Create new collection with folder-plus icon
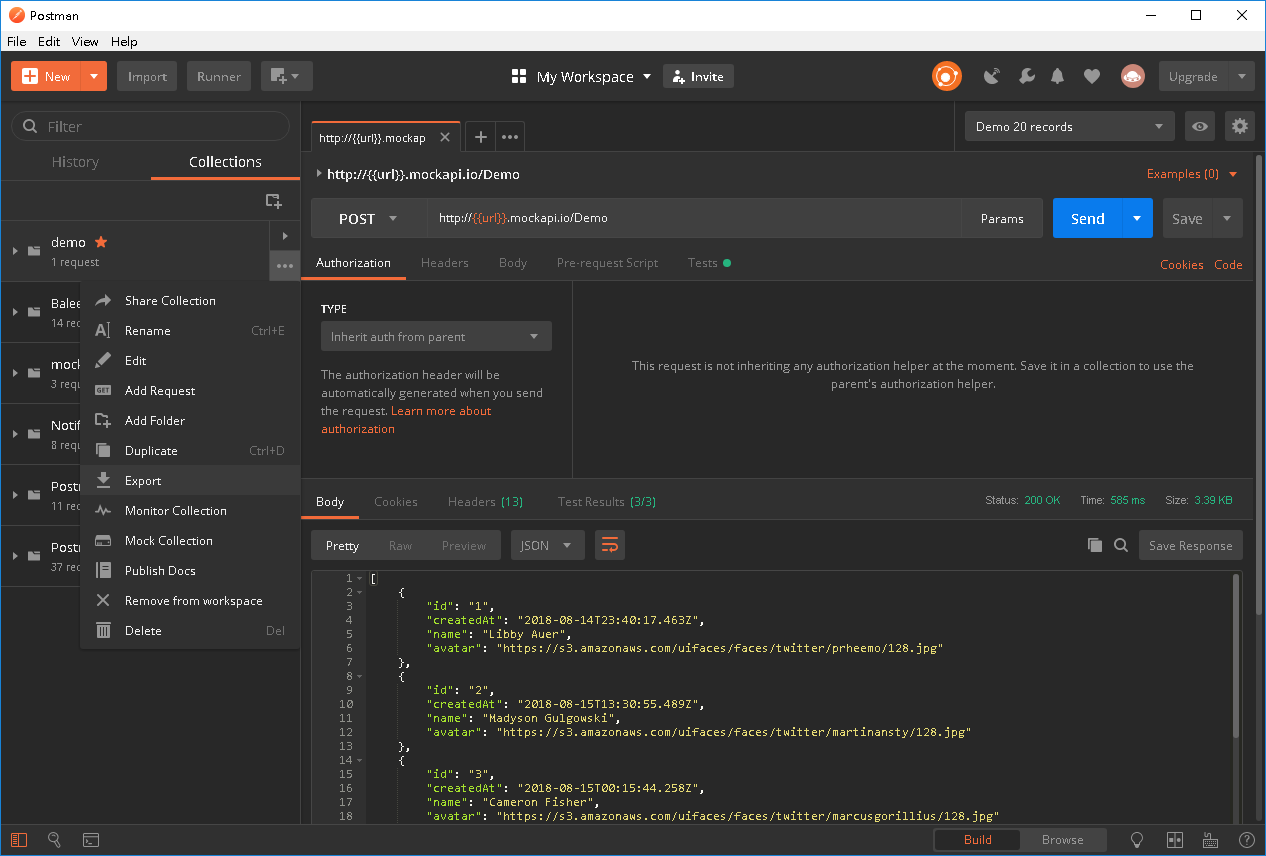This screenshot has width=1266, height=856. 273,200
